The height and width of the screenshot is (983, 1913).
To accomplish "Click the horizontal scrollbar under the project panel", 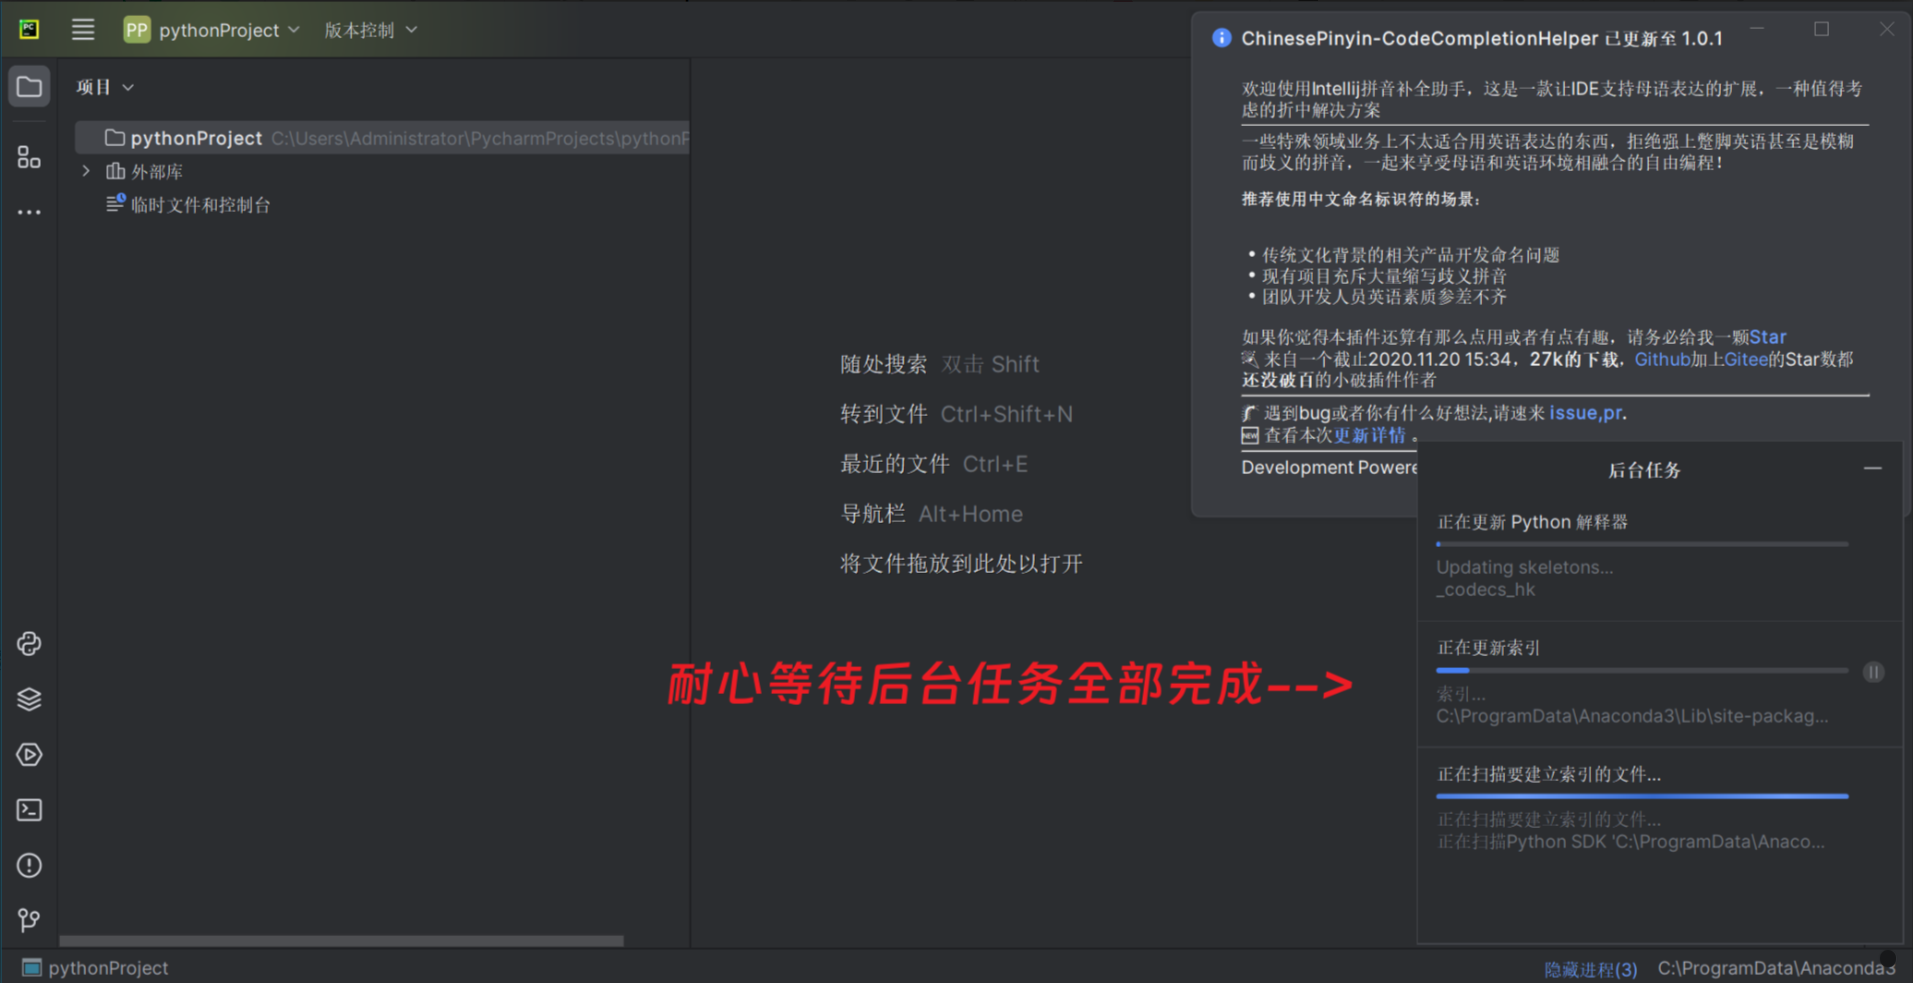I will tap(340, 940).
